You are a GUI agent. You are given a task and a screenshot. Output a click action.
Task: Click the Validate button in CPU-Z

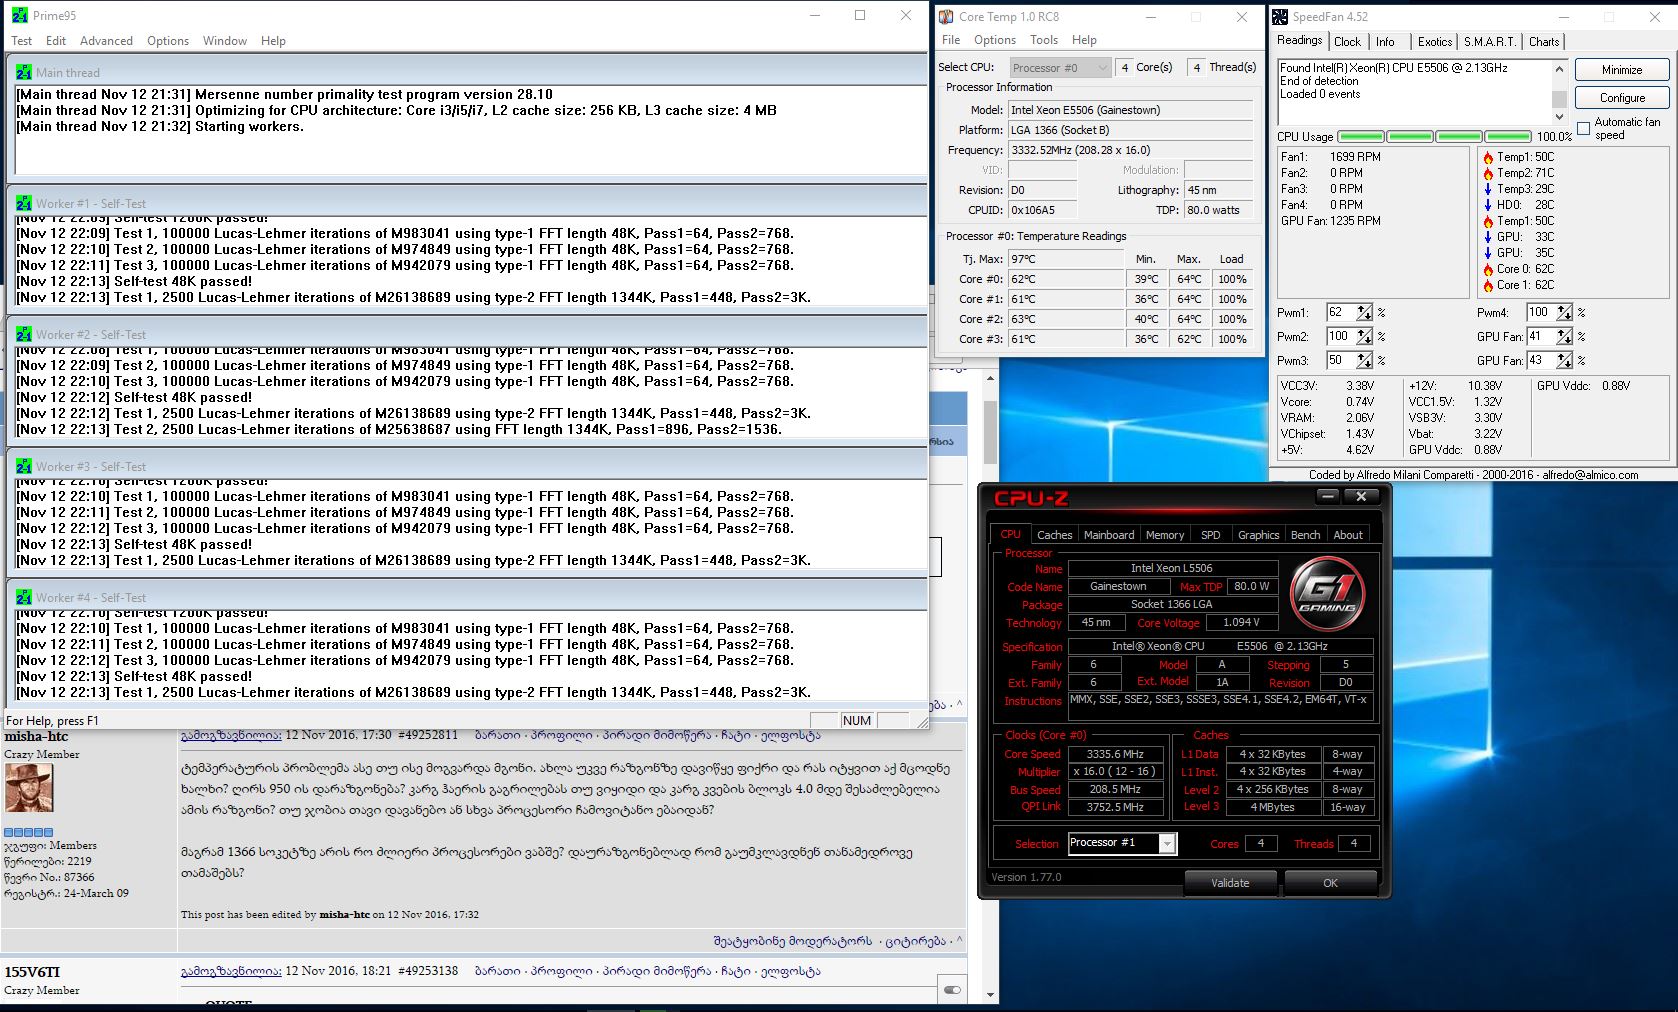pyautogui.click(x=1229, y=883)
